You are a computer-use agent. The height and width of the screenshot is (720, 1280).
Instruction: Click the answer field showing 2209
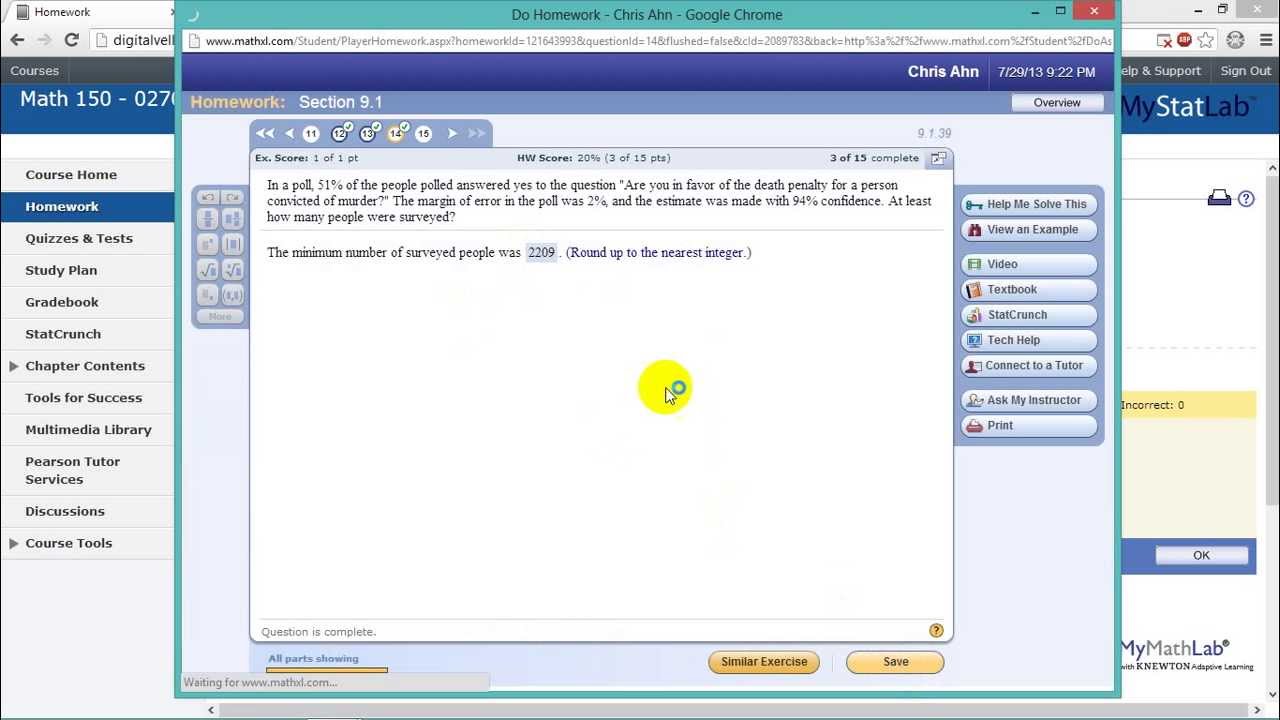pos(541,252)
